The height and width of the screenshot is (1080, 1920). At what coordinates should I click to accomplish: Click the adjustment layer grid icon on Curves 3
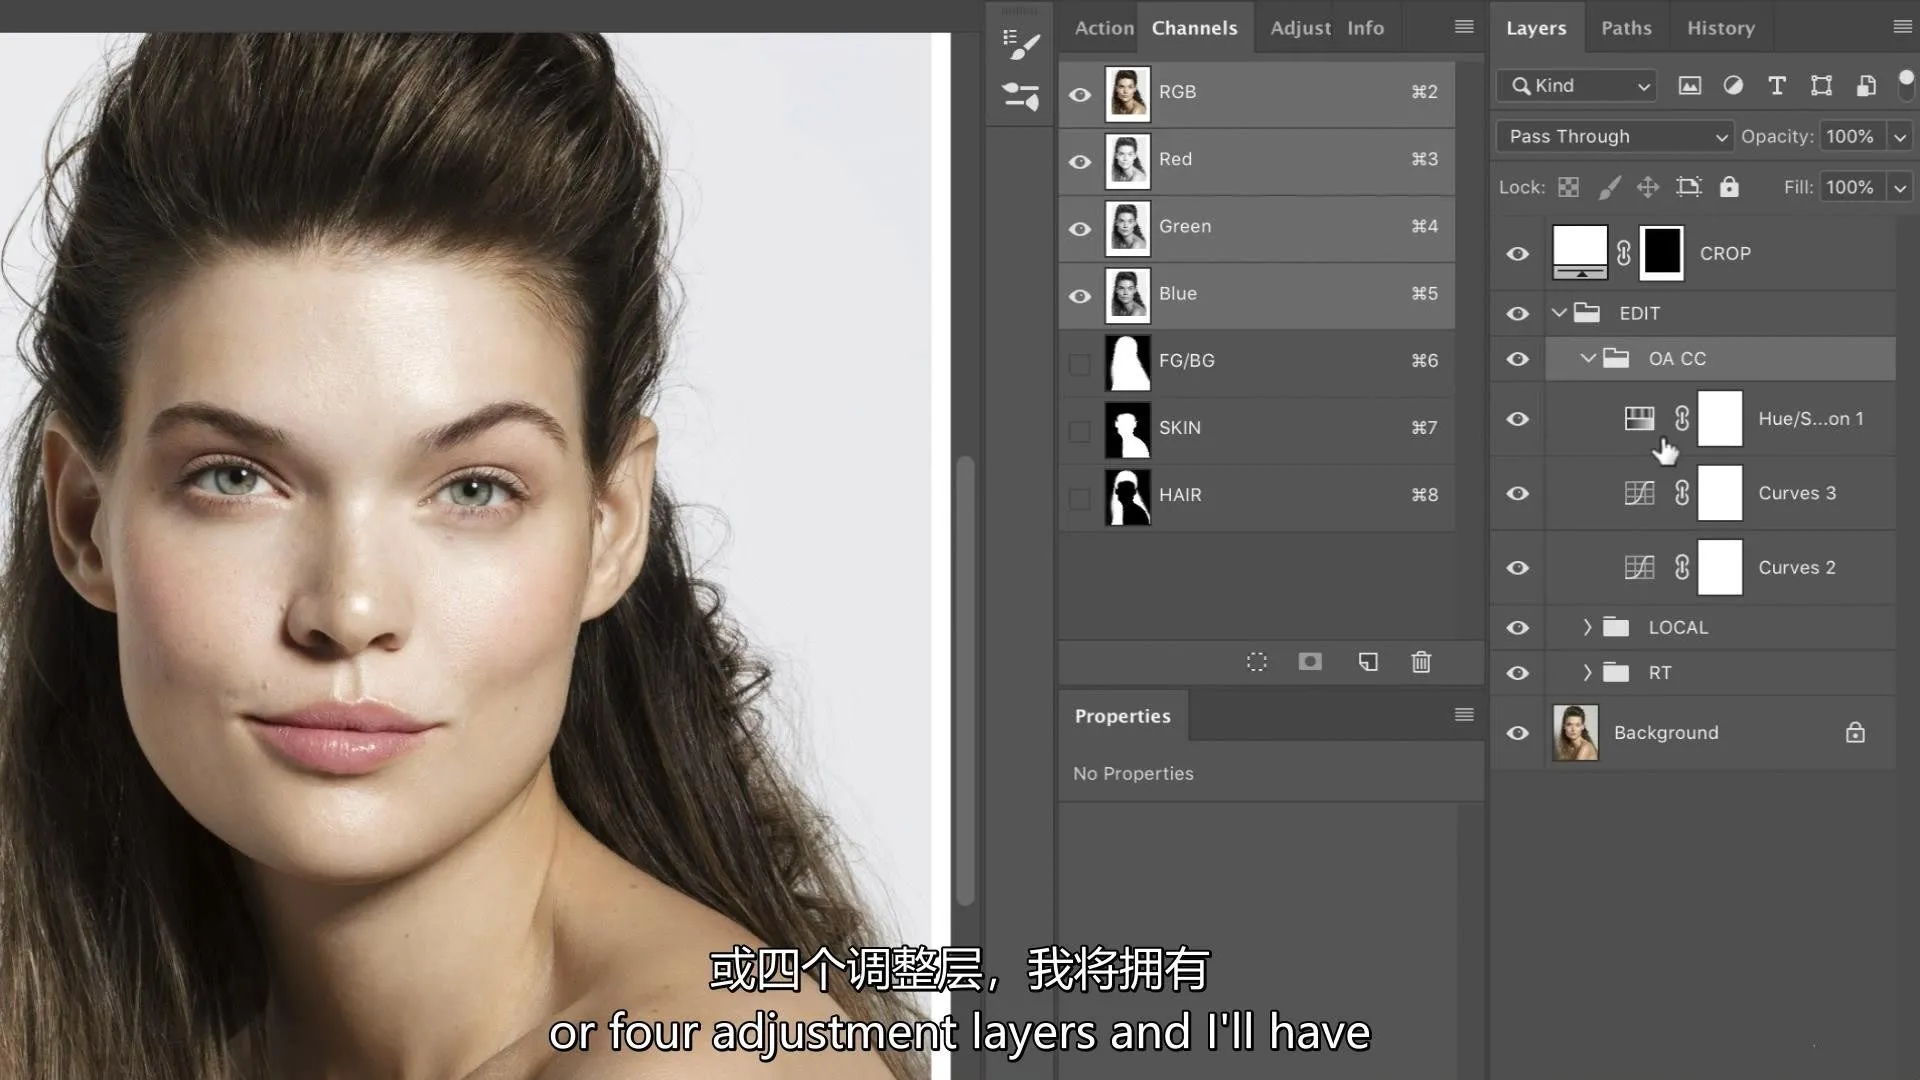tap(1639, 492)
